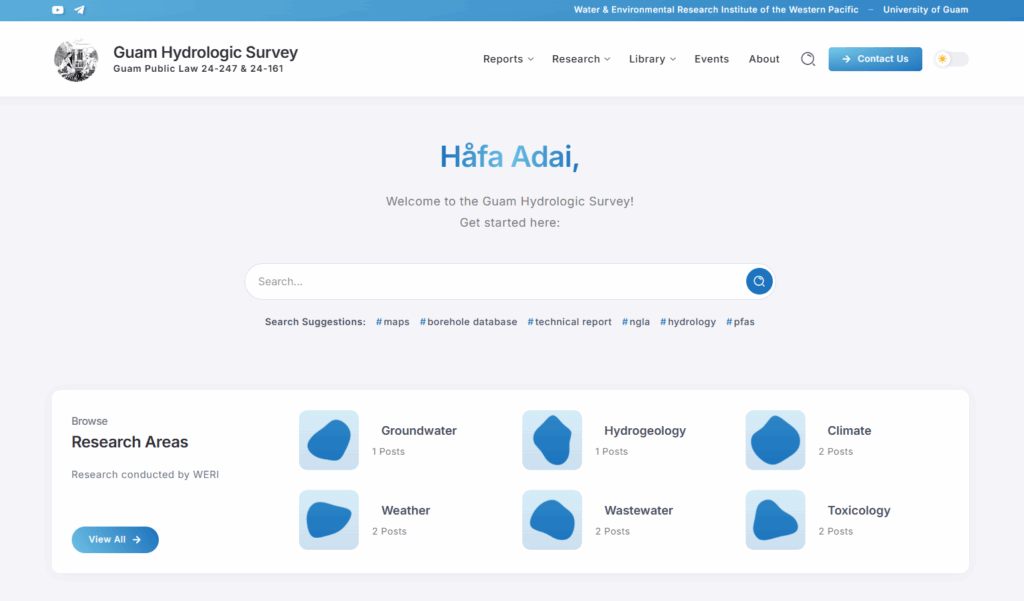Select the Toxicology category icon

point(775,520)
